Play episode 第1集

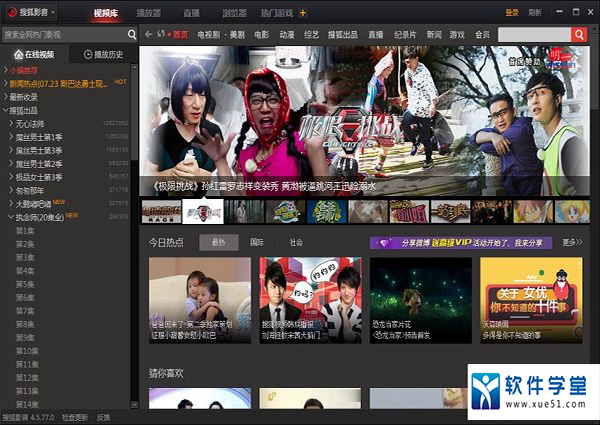pos(25,231)
